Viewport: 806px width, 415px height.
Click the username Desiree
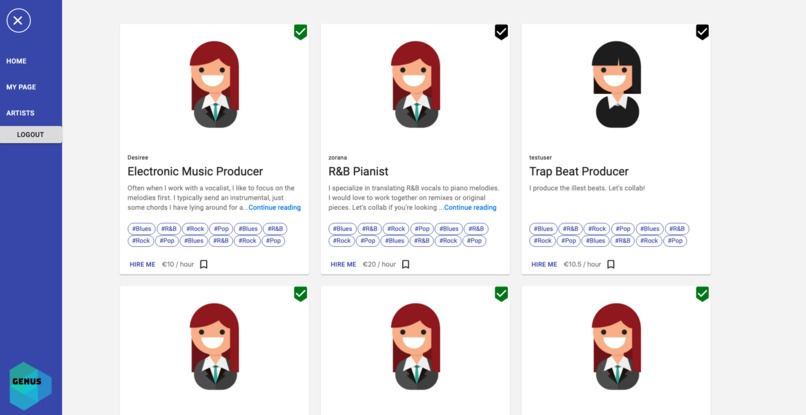tap(138, 158)
